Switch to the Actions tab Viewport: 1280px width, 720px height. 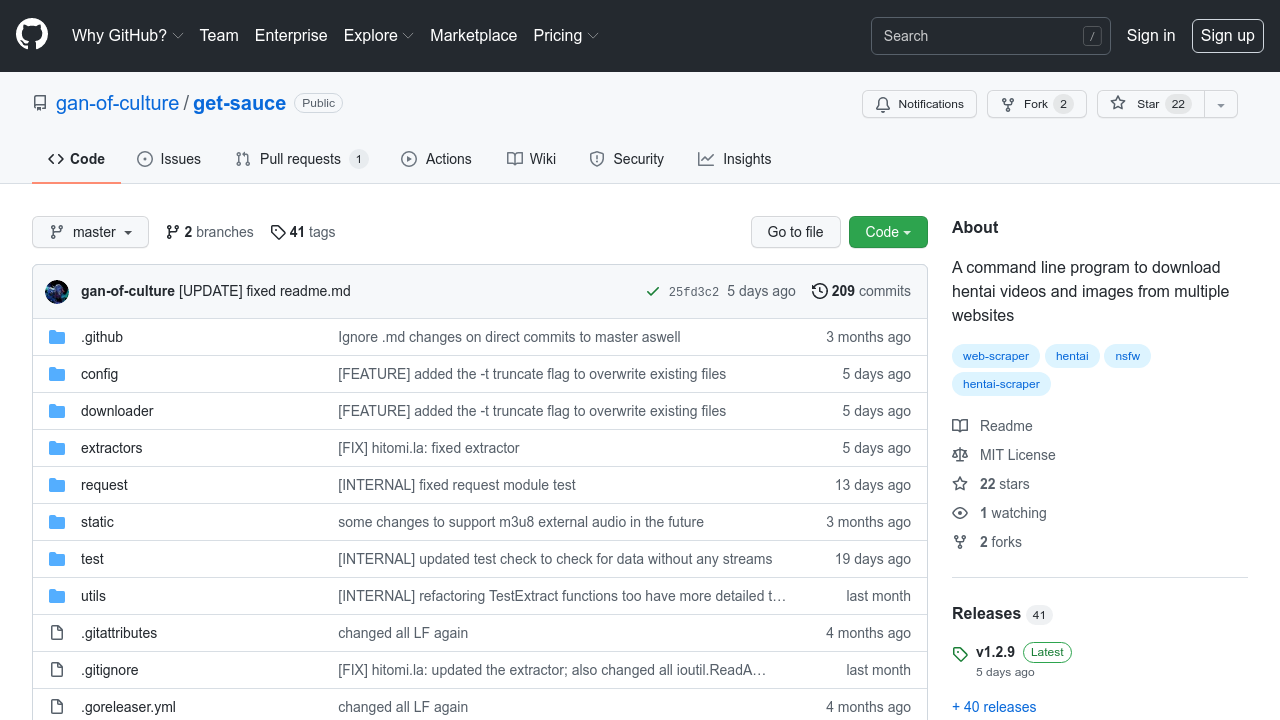436,159
